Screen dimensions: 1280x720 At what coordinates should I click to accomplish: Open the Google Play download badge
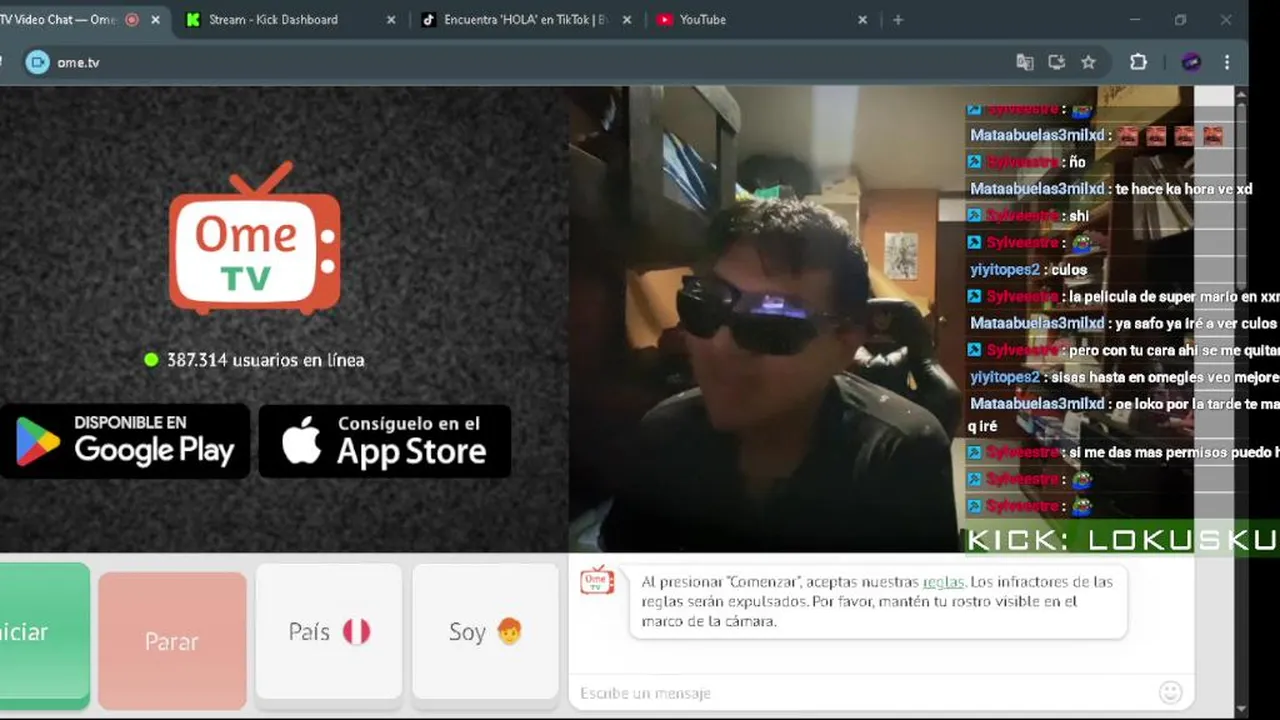[124, 441]
